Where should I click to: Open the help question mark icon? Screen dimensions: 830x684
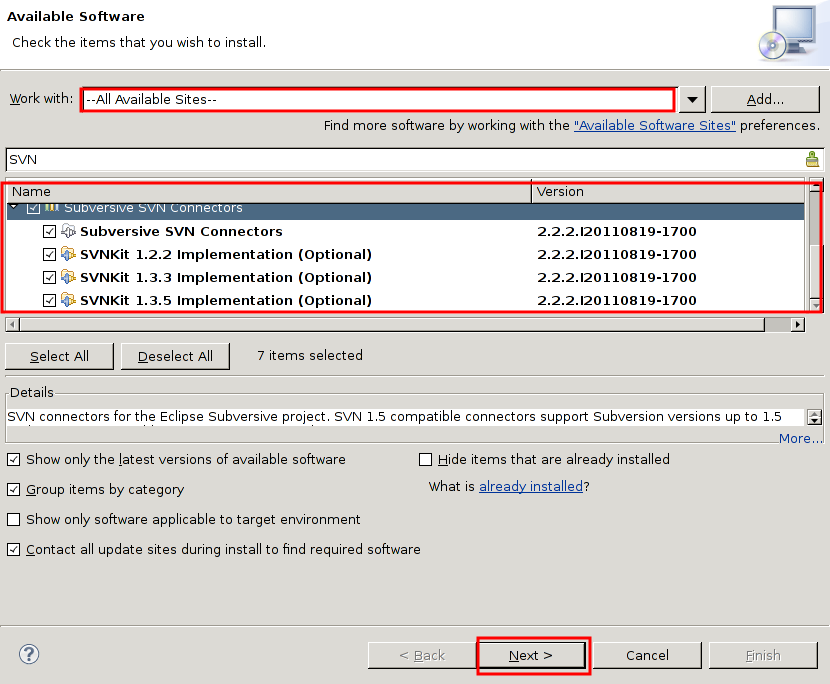(29, 654)
